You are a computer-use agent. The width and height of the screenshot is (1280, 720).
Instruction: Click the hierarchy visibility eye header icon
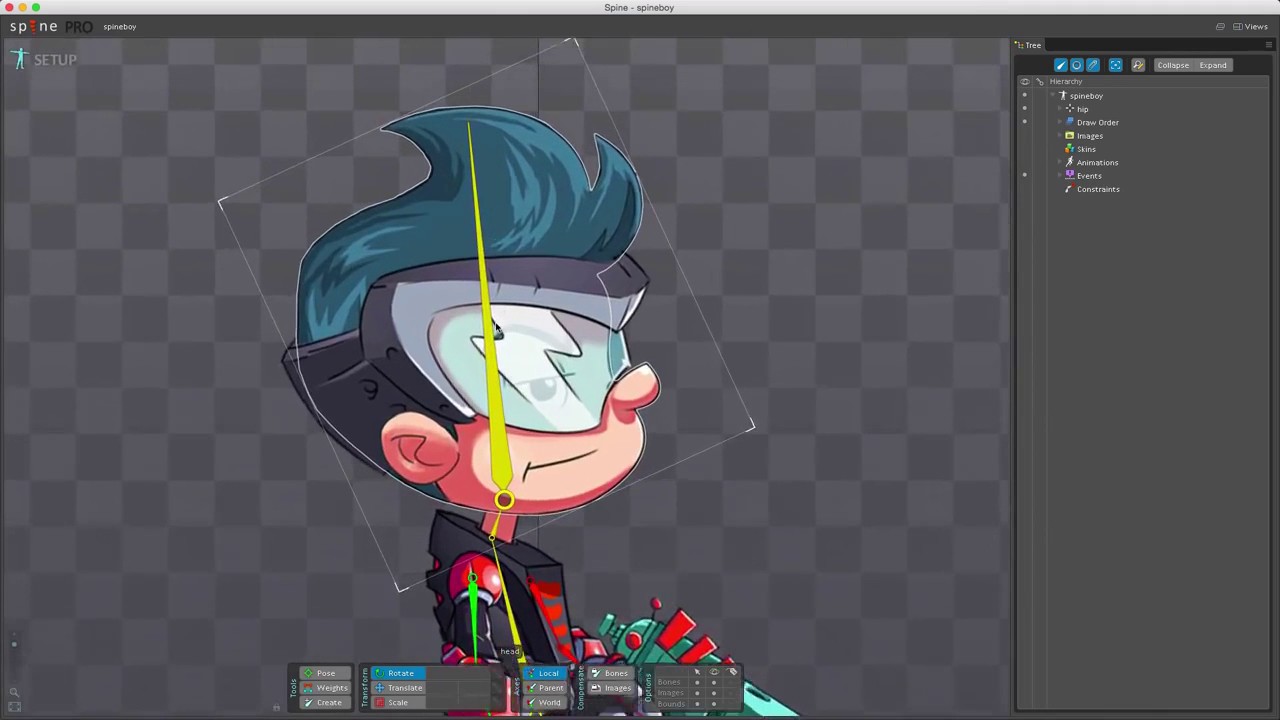tap(1025, 82)
